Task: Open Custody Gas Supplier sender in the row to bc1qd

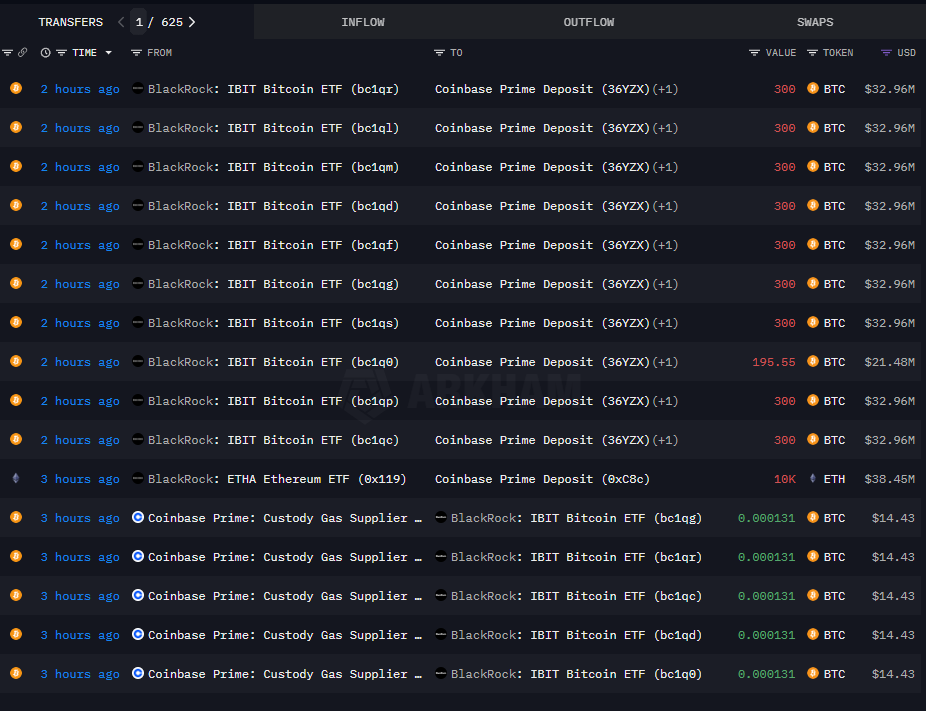Action: [285, 635]
